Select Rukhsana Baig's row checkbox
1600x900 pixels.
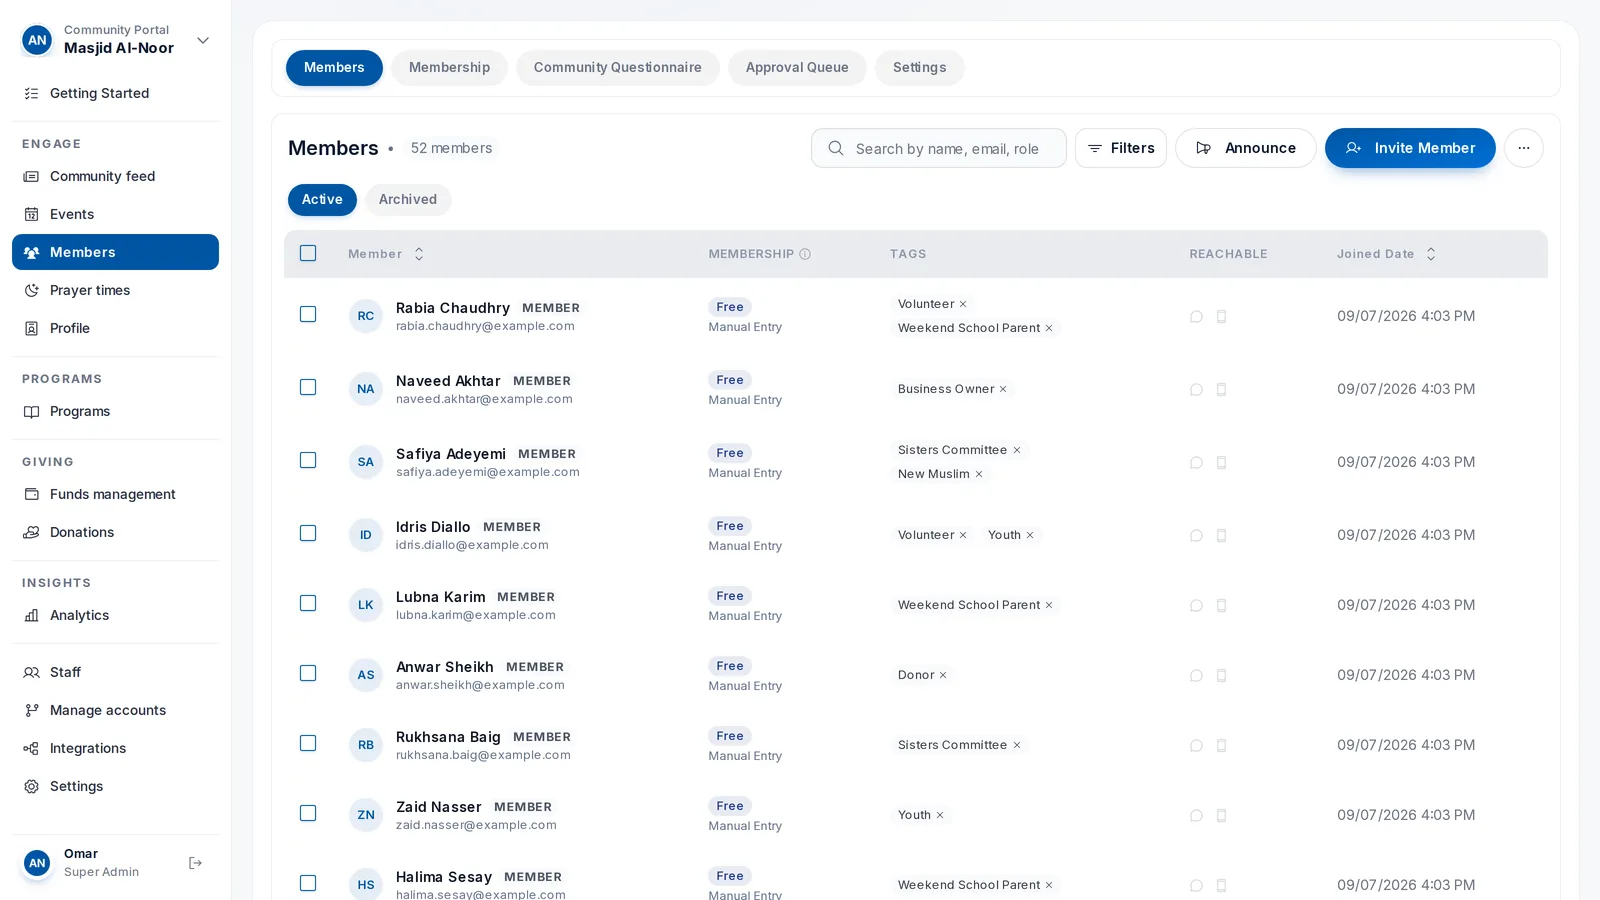(308, 743)
